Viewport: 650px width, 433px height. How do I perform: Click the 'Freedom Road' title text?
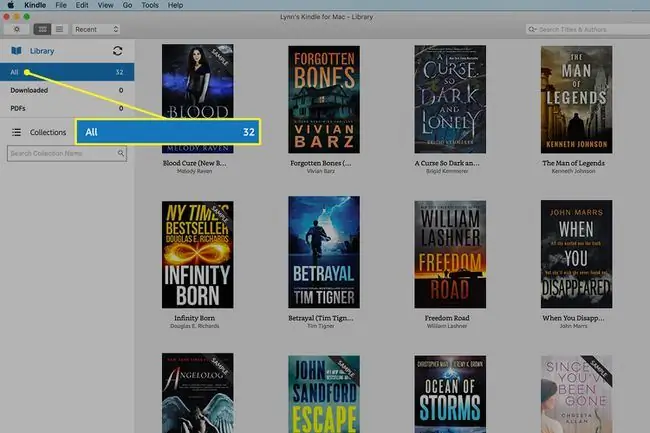pos(447,318)
